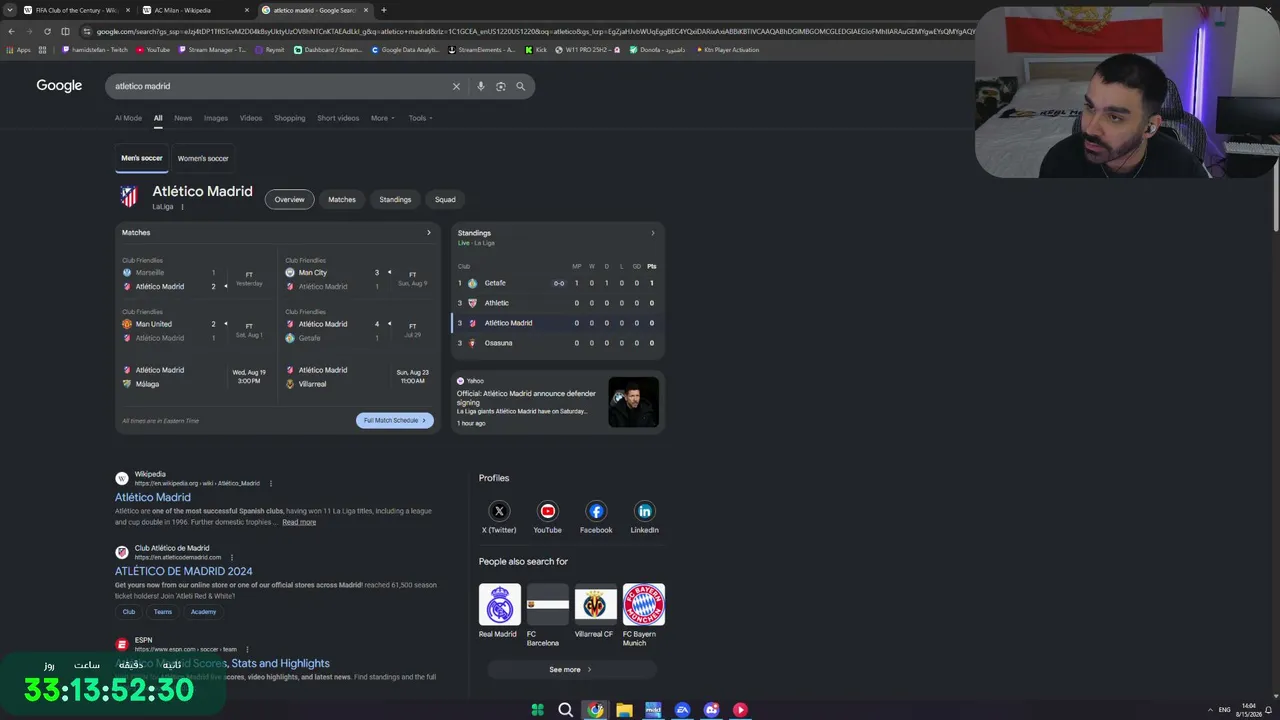
Task: Open Google Lens image search
Action: tap(501, 86)
